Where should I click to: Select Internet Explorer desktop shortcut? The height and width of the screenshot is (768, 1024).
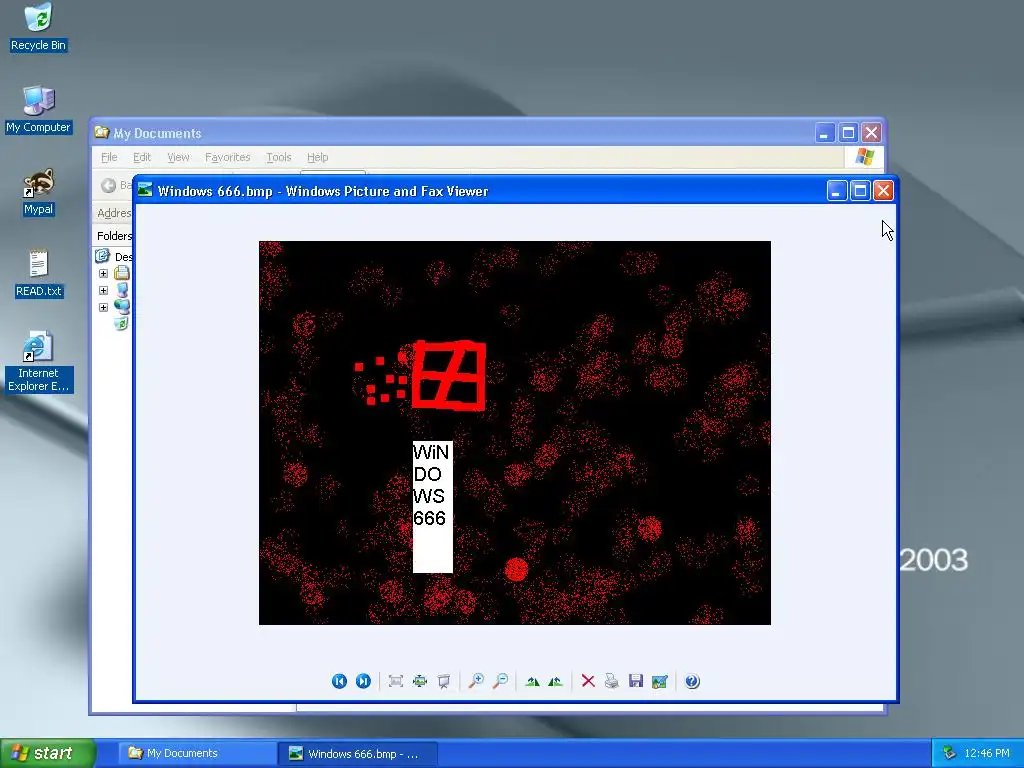[x=39, y=362]
